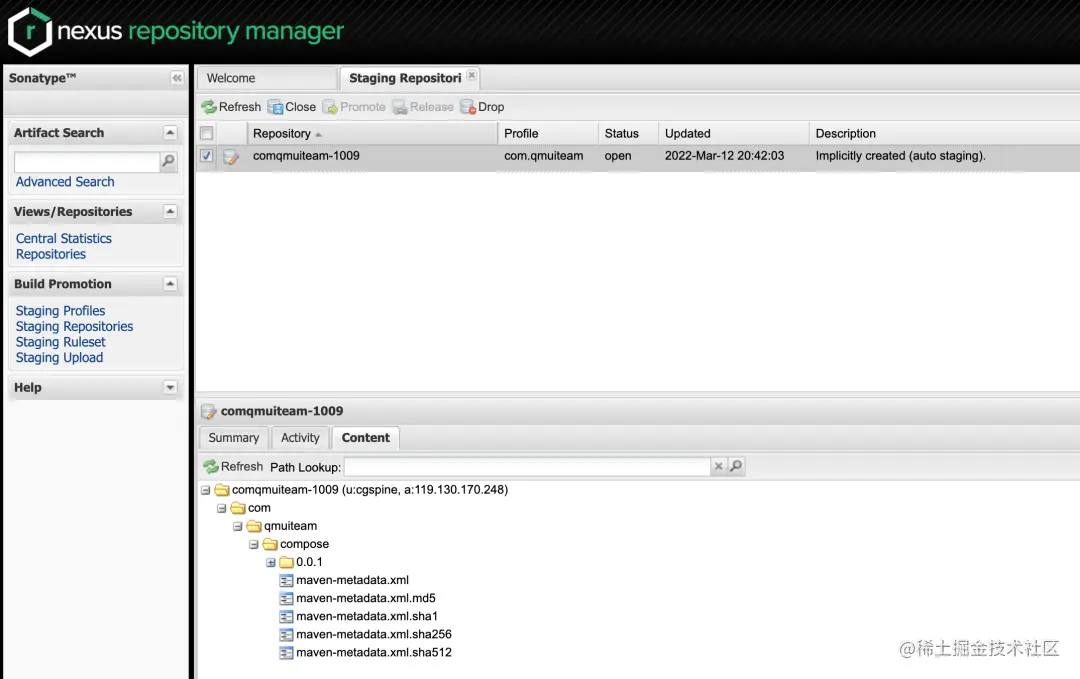Image resolution: width=1080 pixels, height=679 pixels.
Task: Sort by the Status column header
Action: point(628,133)
